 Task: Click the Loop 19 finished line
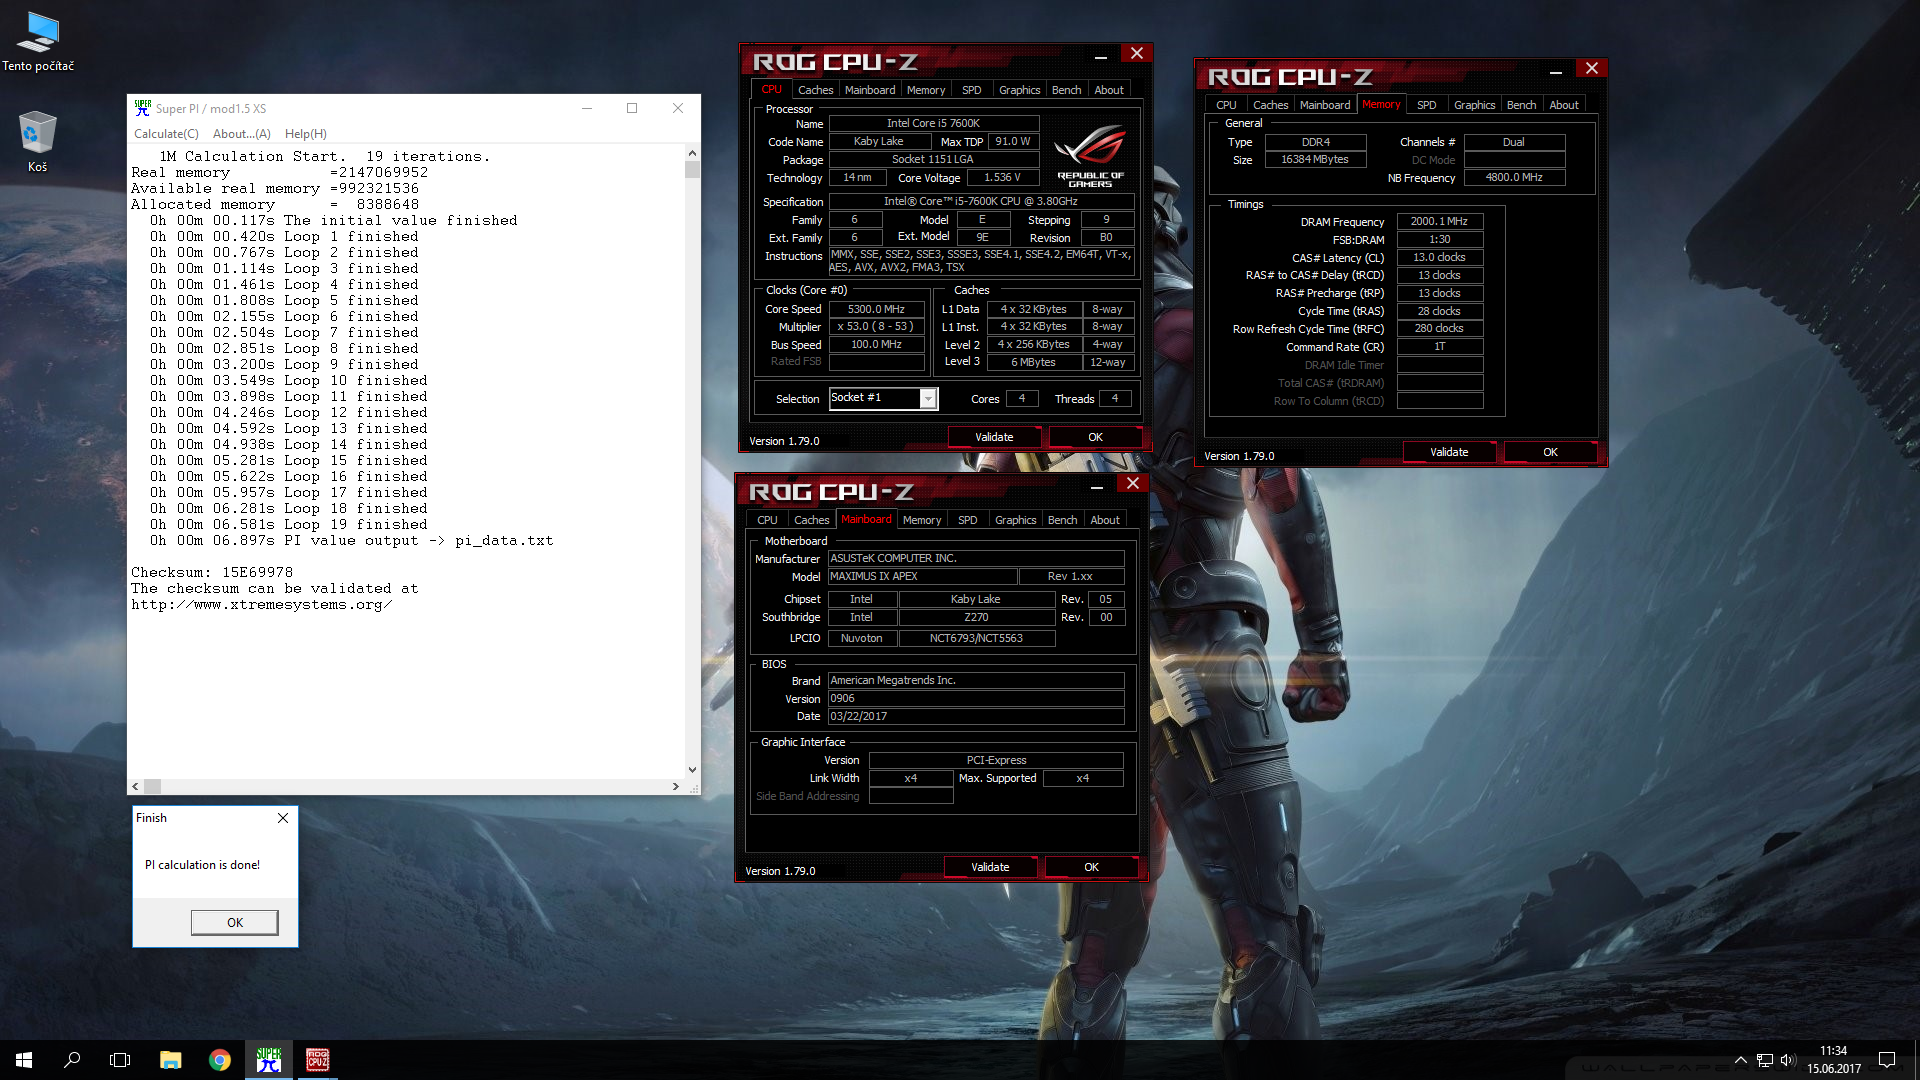tap(289, 525)
